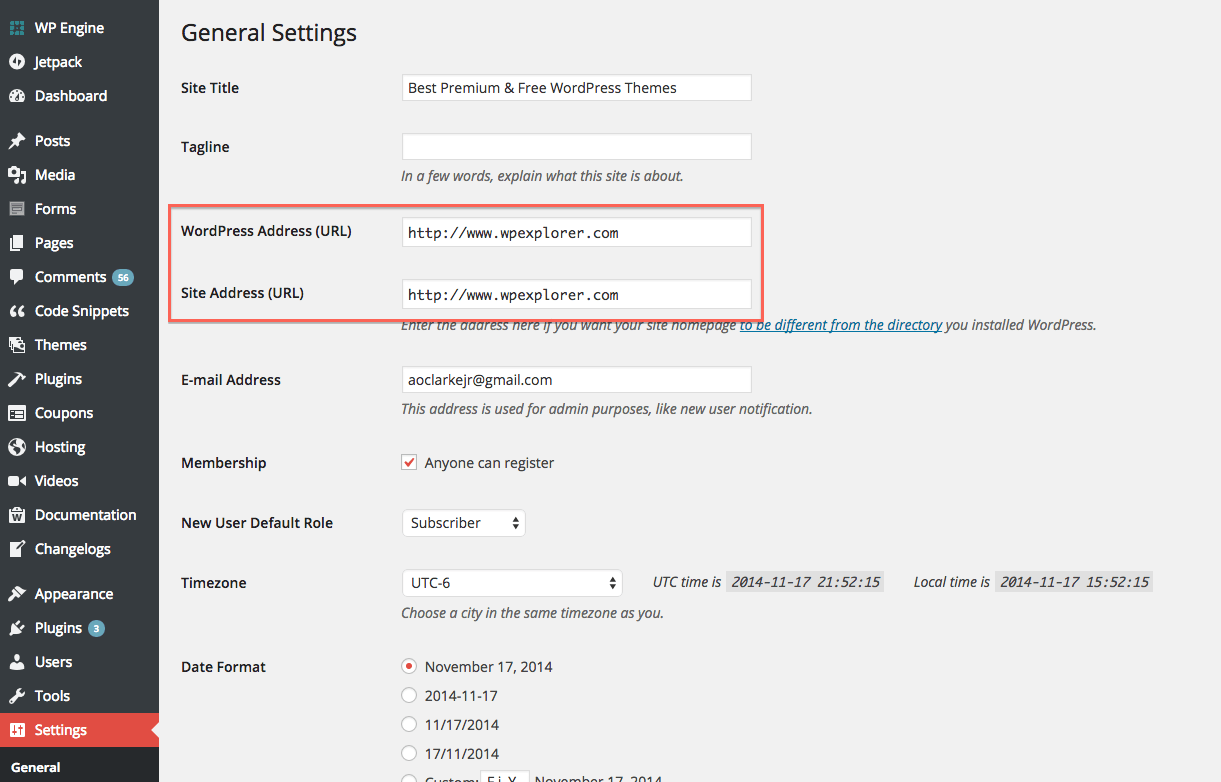The width and height of the screenshot is (1221, 782).
Task: Open Dashboard via its gauge icon
Action: pos(17,96)
